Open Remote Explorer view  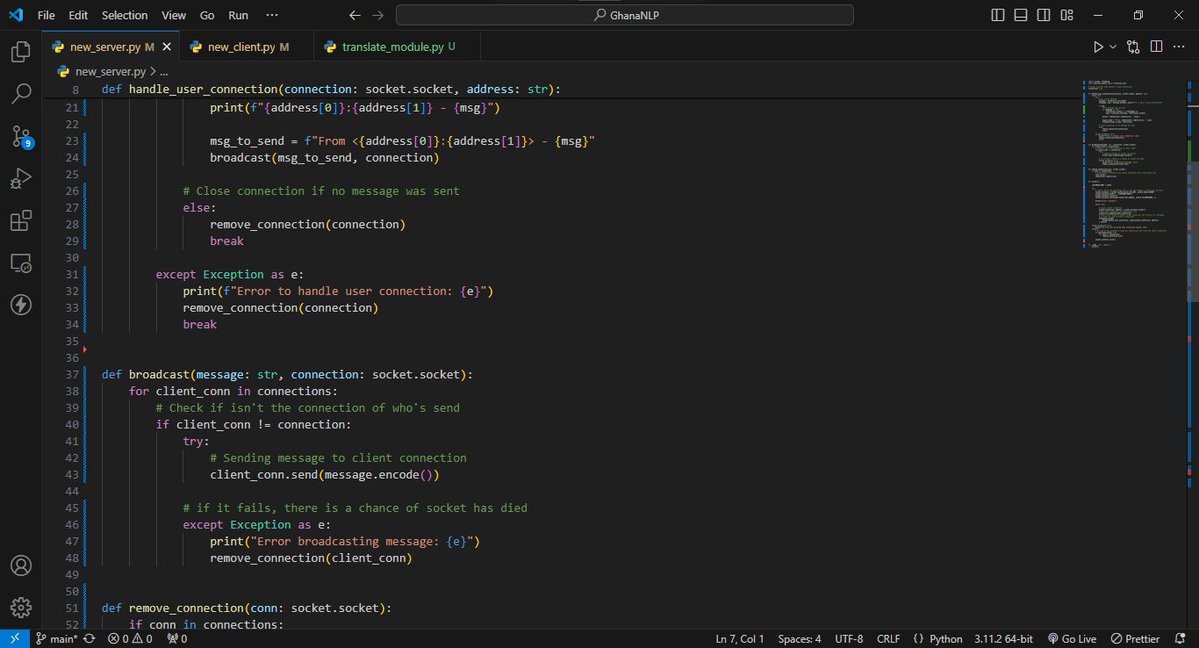tap(21, 263)
